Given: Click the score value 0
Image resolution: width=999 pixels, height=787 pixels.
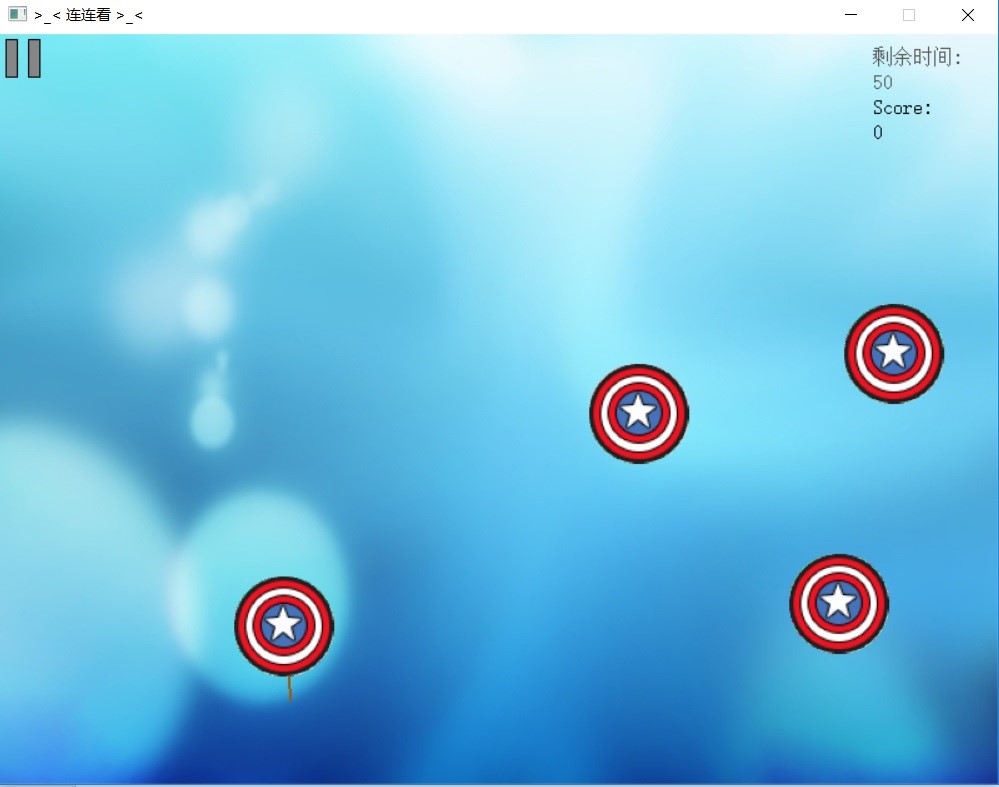Looking at the screenshot, I should 878,133.
